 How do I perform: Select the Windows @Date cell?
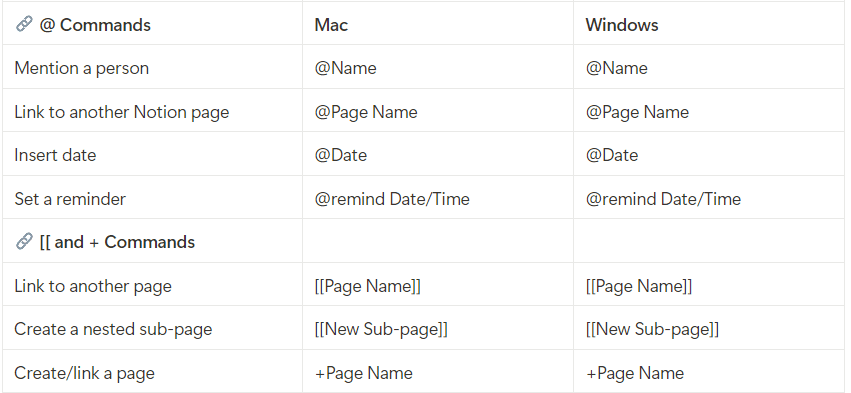(x=709, y=154)
